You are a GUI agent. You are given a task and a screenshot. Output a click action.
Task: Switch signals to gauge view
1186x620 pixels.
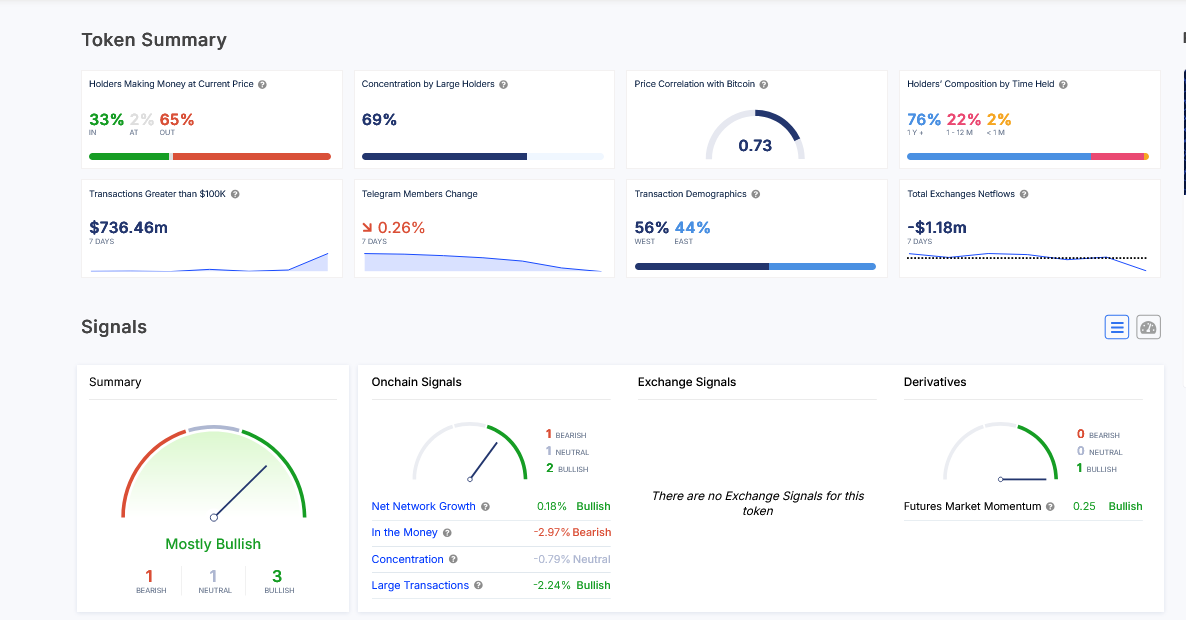tap(1148, 327)
